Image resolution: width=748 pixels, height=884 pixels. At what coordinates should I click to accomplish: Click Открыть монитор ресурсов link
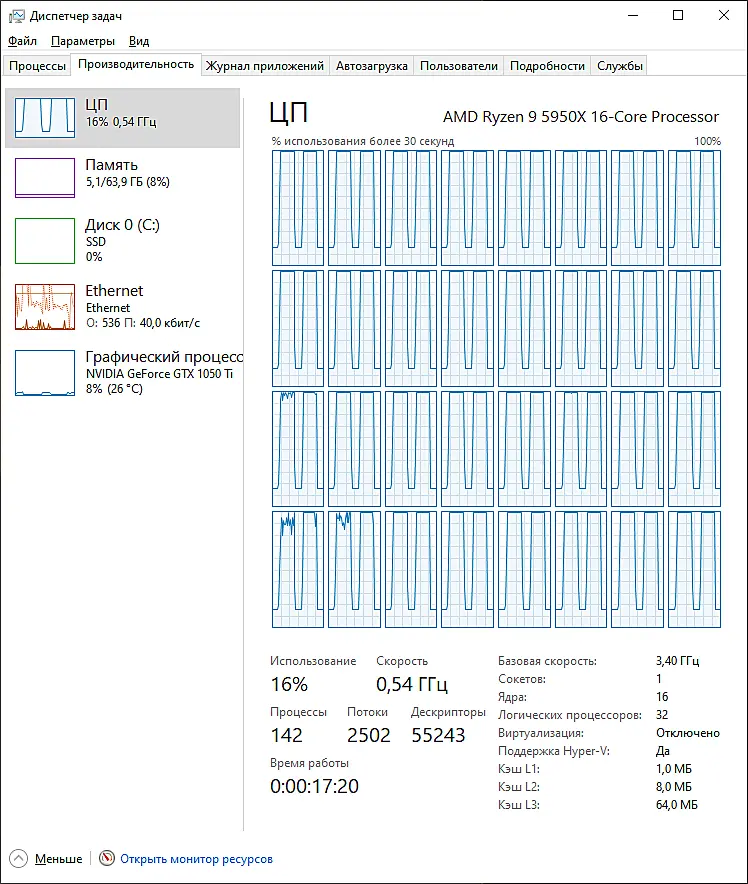[x=196, y=859]
